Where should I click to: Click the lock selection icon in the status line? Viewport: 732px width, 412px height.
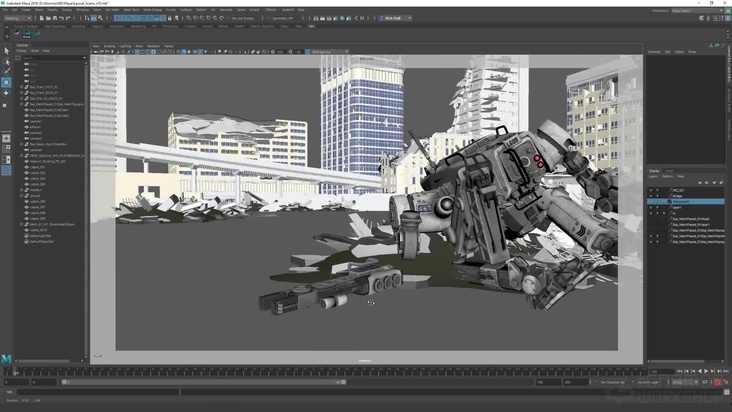pos(169,18)
